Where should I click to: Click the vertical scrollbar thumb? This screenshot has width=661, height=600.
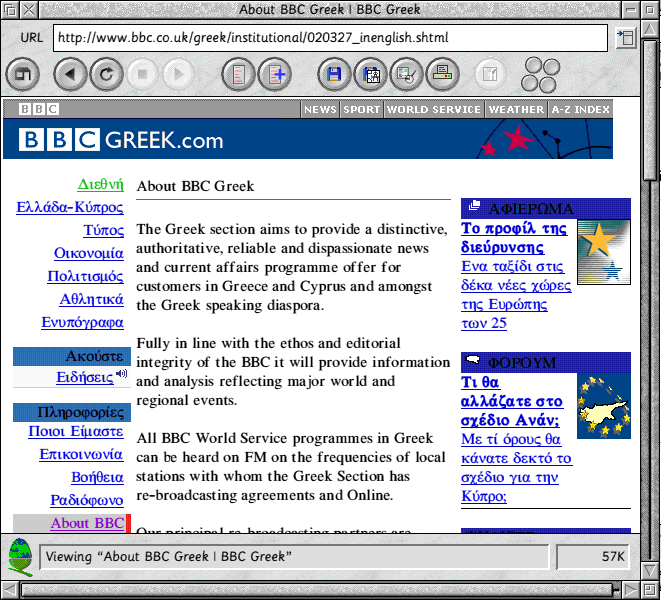(x=650, y=110)
